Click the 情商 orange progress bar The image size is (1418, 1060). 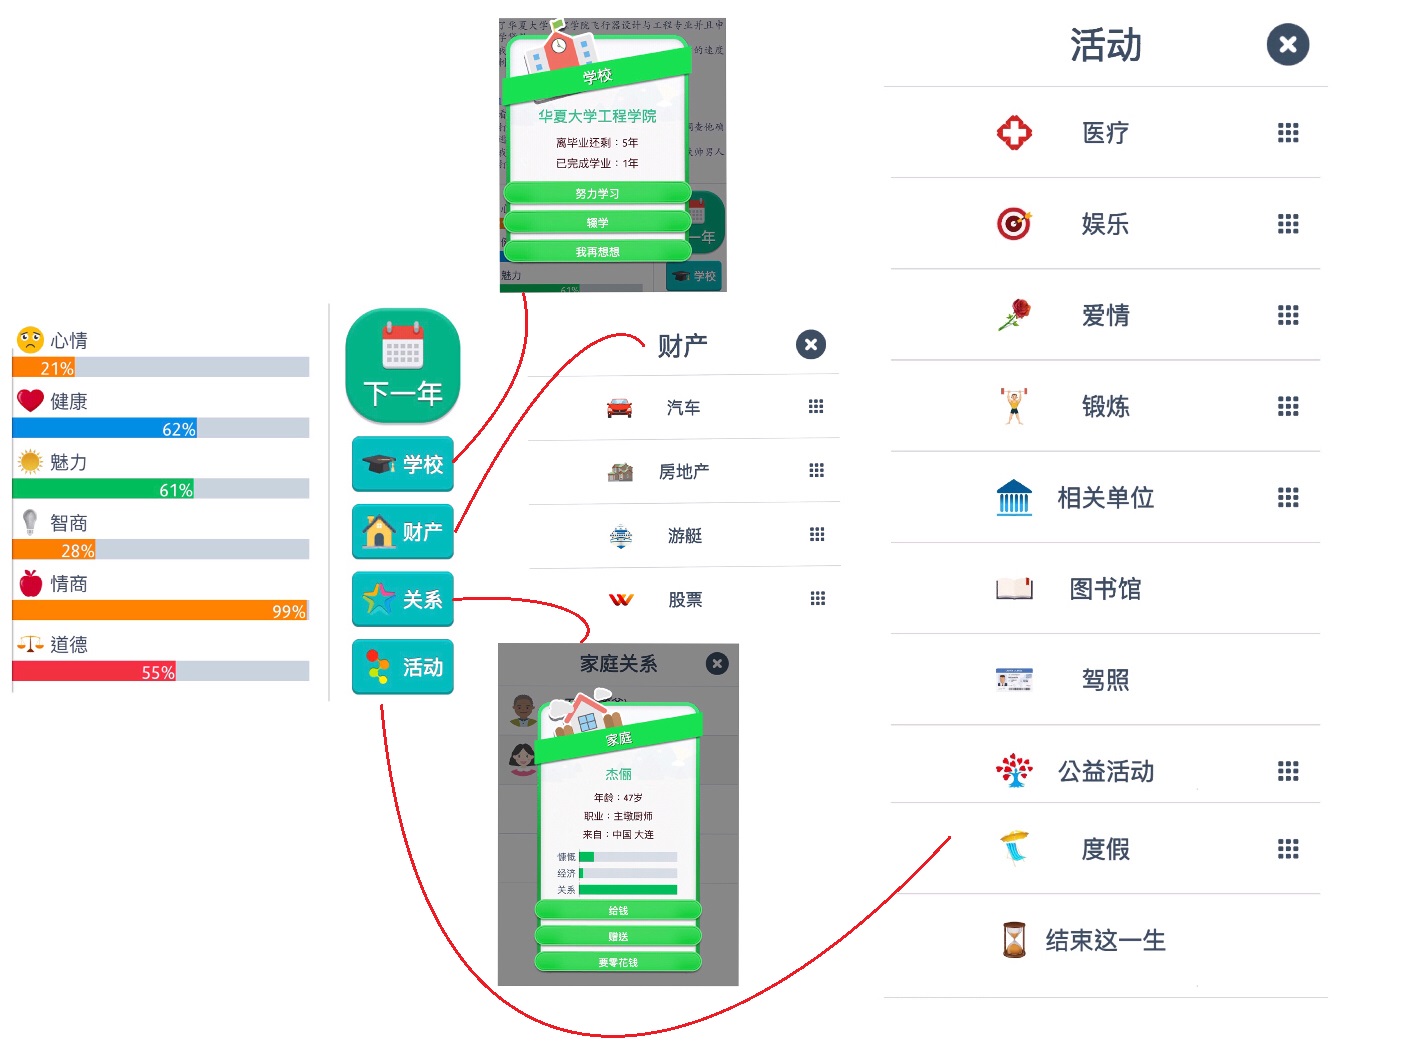pyautogui.click(x=160, y=610)
